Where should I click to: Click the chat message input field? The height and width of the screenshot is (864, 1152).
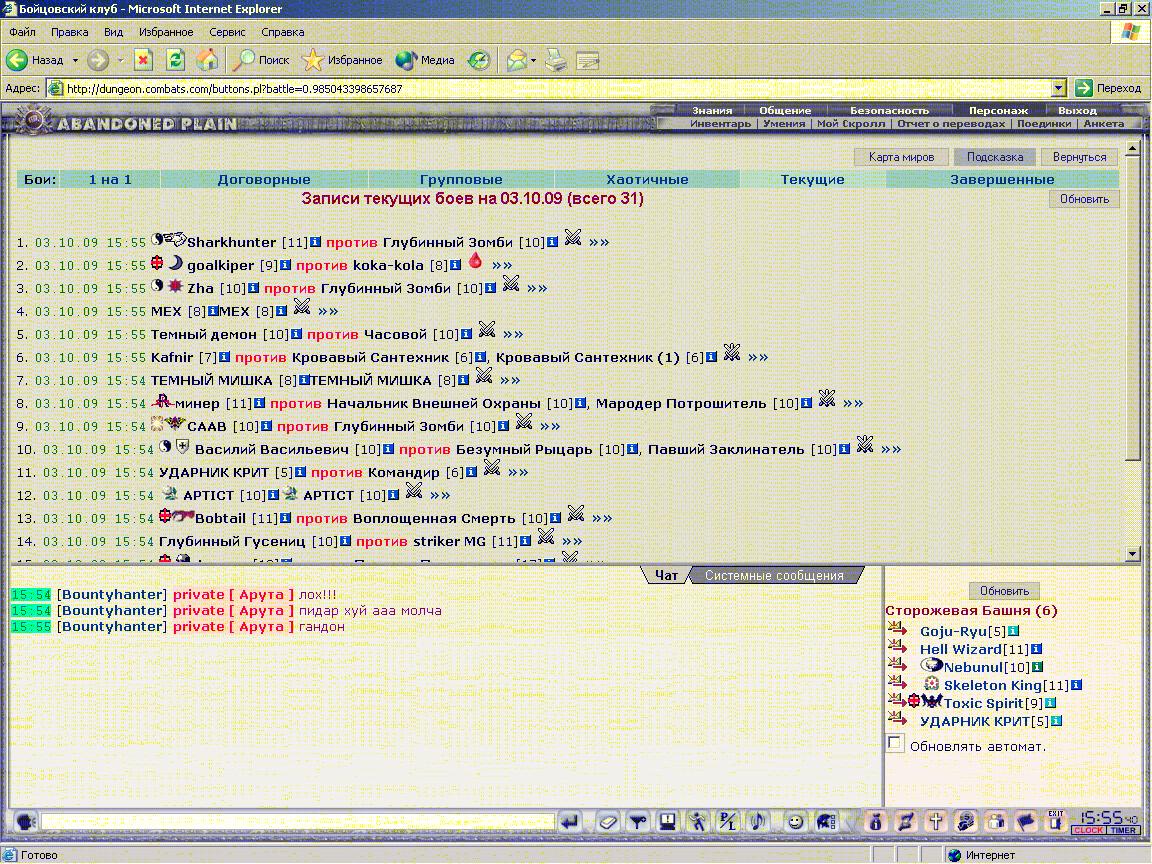coord(298,821)
